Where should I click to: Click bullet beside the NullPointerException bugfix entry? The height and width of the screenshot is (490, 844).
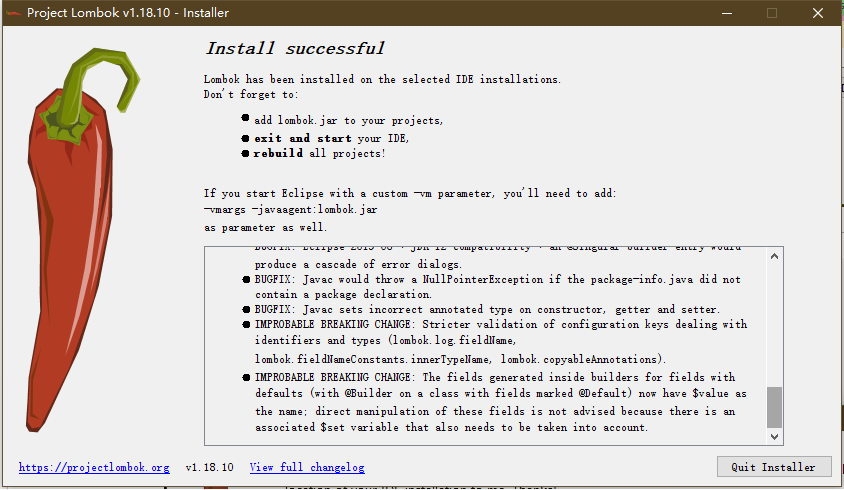[247, 280]
